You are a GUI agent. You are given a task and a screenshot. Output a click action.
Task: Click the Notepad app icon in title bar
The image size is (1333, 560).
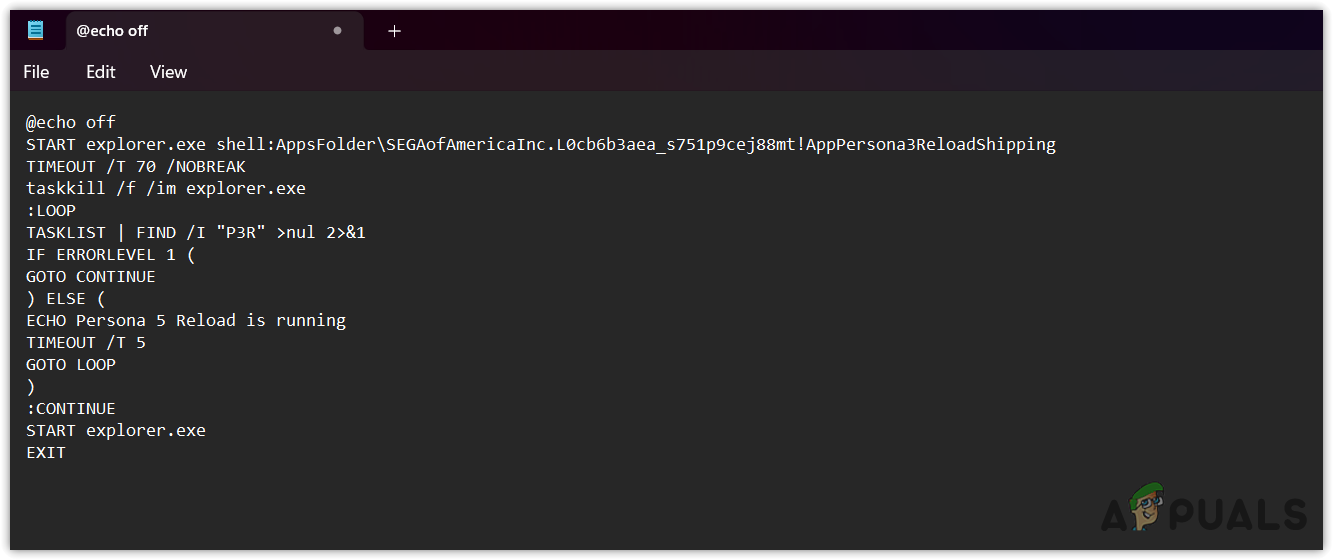pos(36,30)
